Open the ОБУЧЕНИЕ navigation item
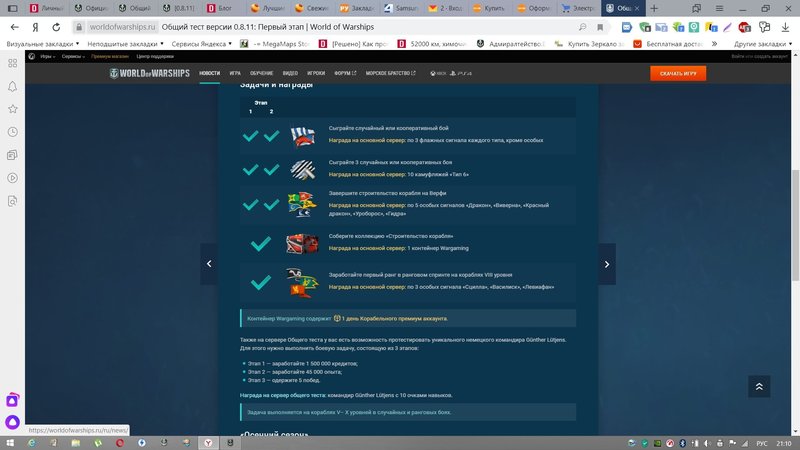 261,73
